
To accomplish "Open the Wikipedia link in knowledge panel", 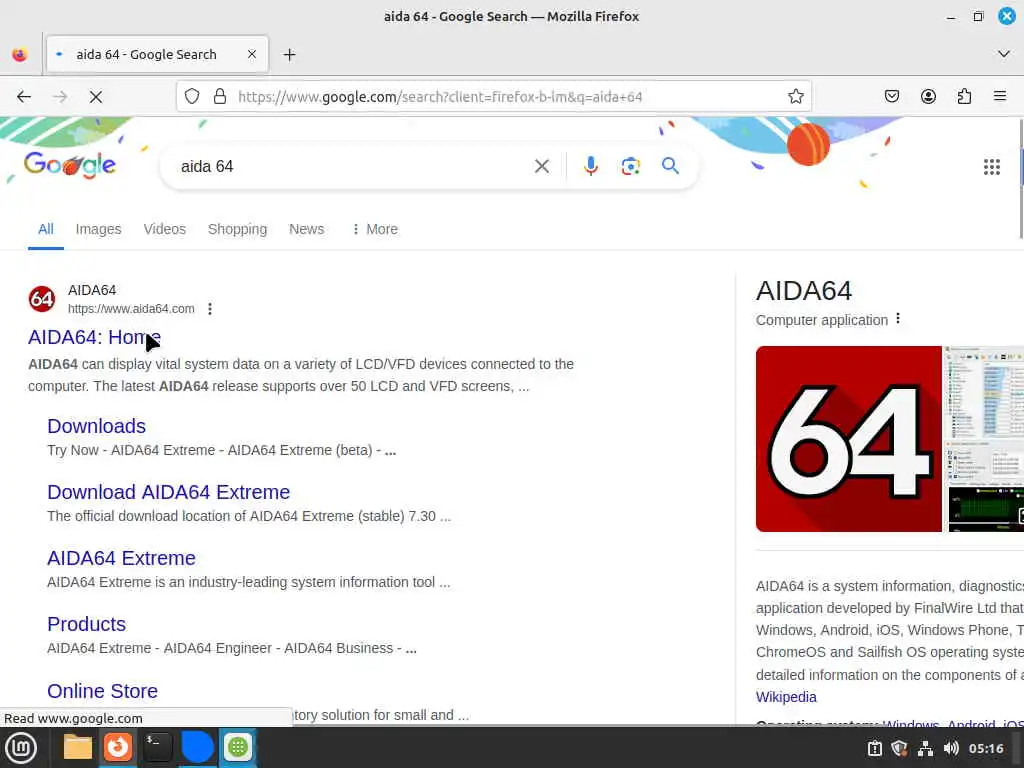I will click(786, 697).
